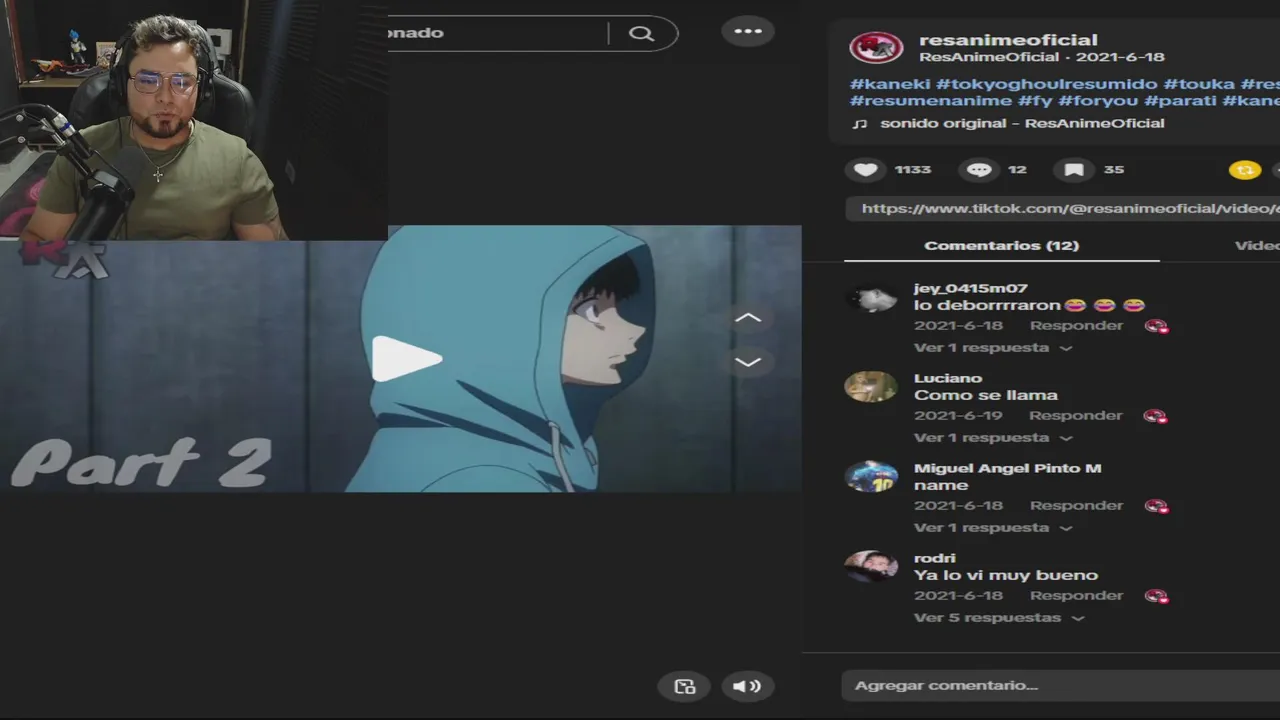Open the resanimeoficial username link

[1008, 40]
